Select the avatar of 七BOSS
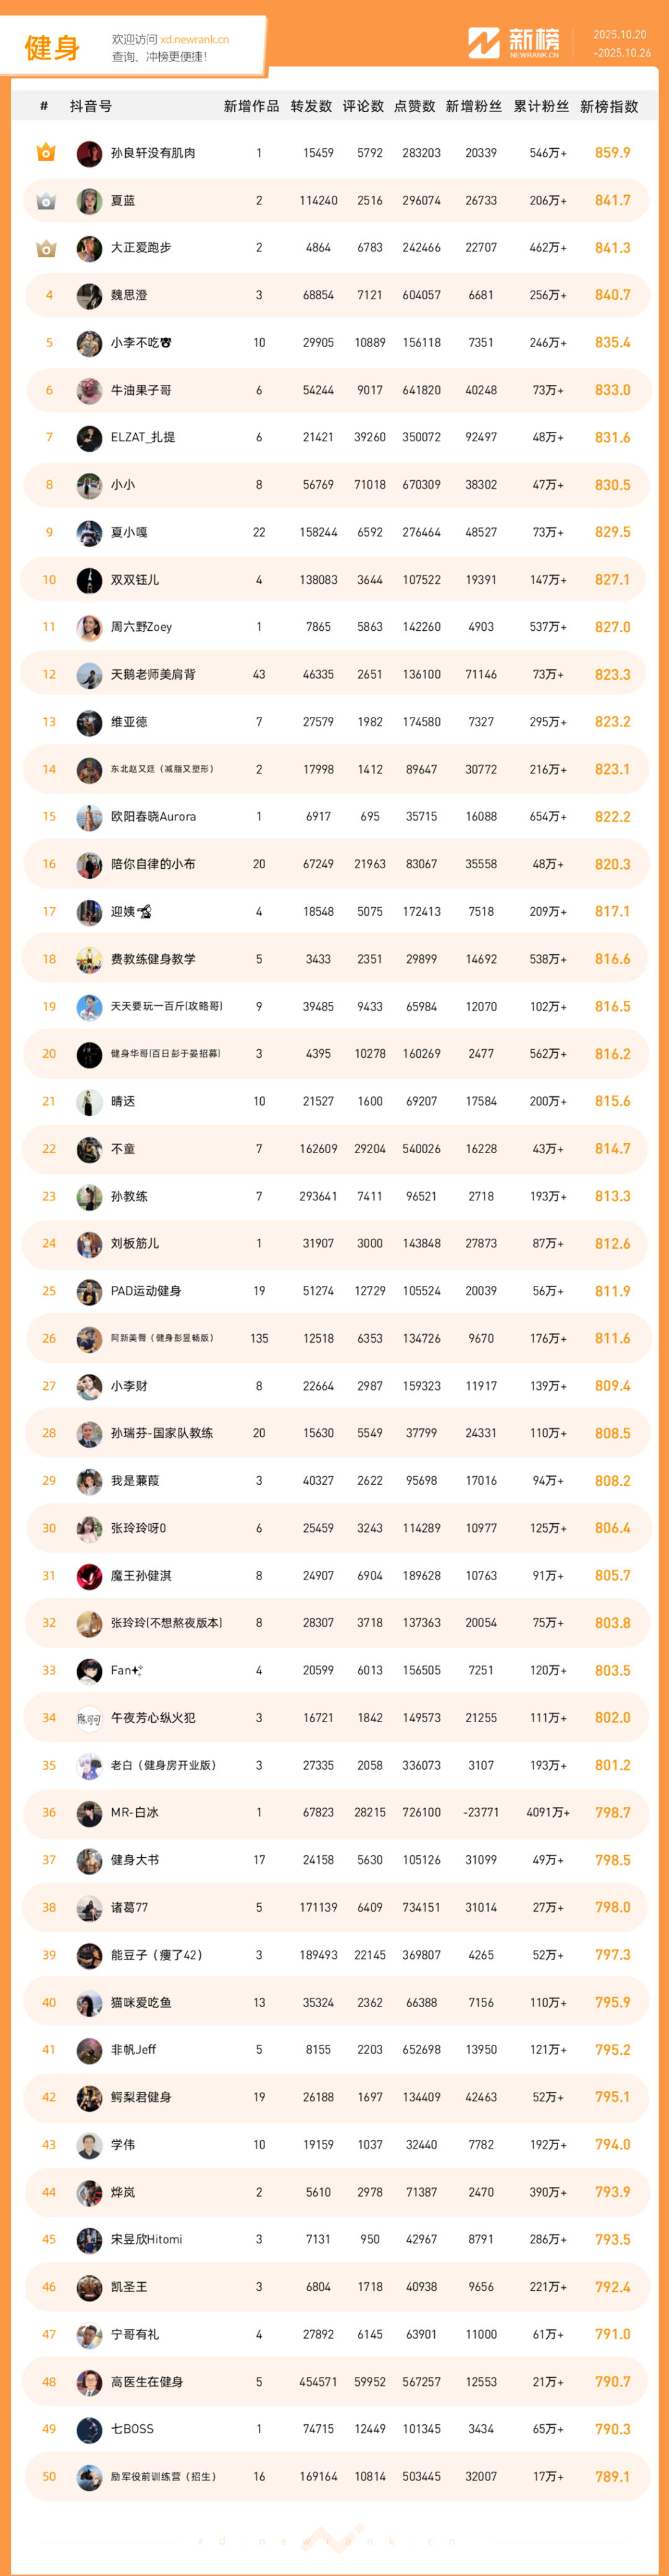The image size is (669, 2576). (89, 2429)
